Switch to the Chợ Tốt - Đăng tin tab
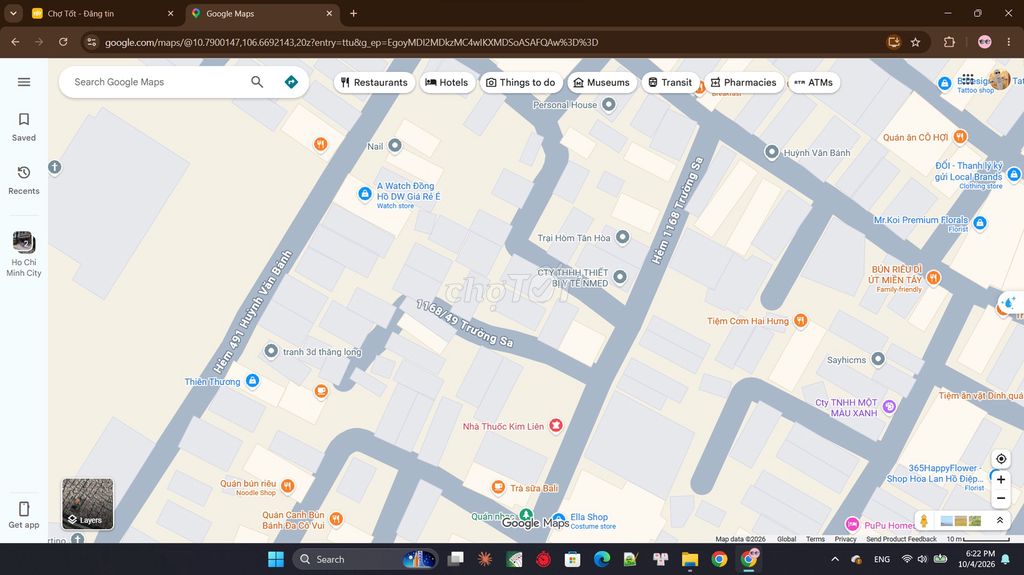1024x575 pixels. 103,13
